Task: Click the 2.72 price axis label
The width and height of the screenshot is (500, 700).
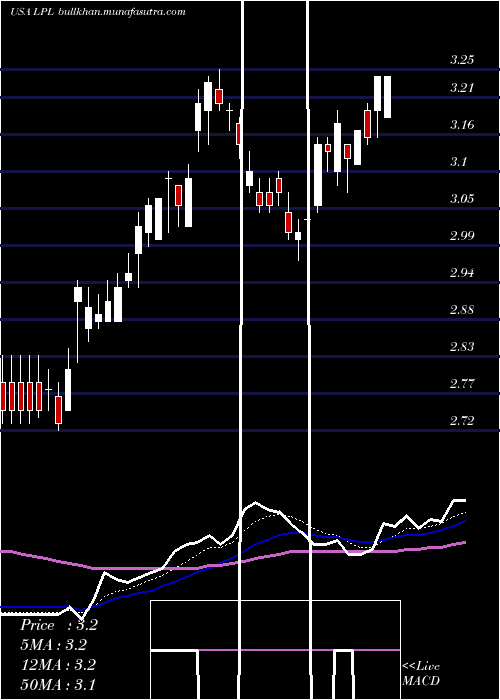Action: tap(462, 421)
